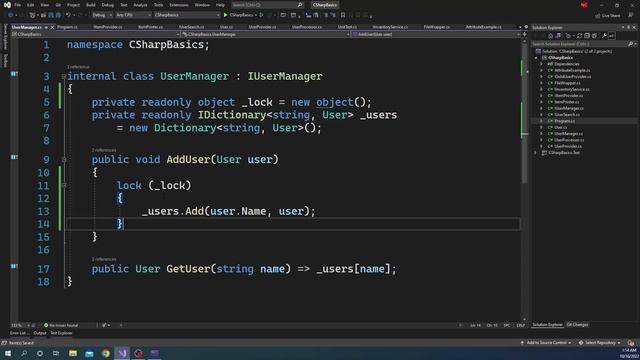640x360 pixels.
Task: Expand the Dependencies node
Action: [x=542, y=64]
